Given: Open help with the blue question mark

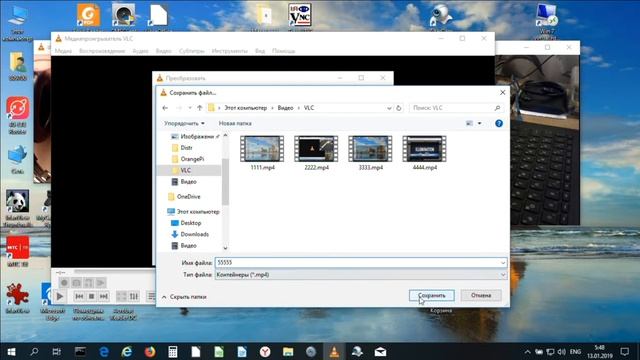Looking at the screenshot, I should click(499, 123).
